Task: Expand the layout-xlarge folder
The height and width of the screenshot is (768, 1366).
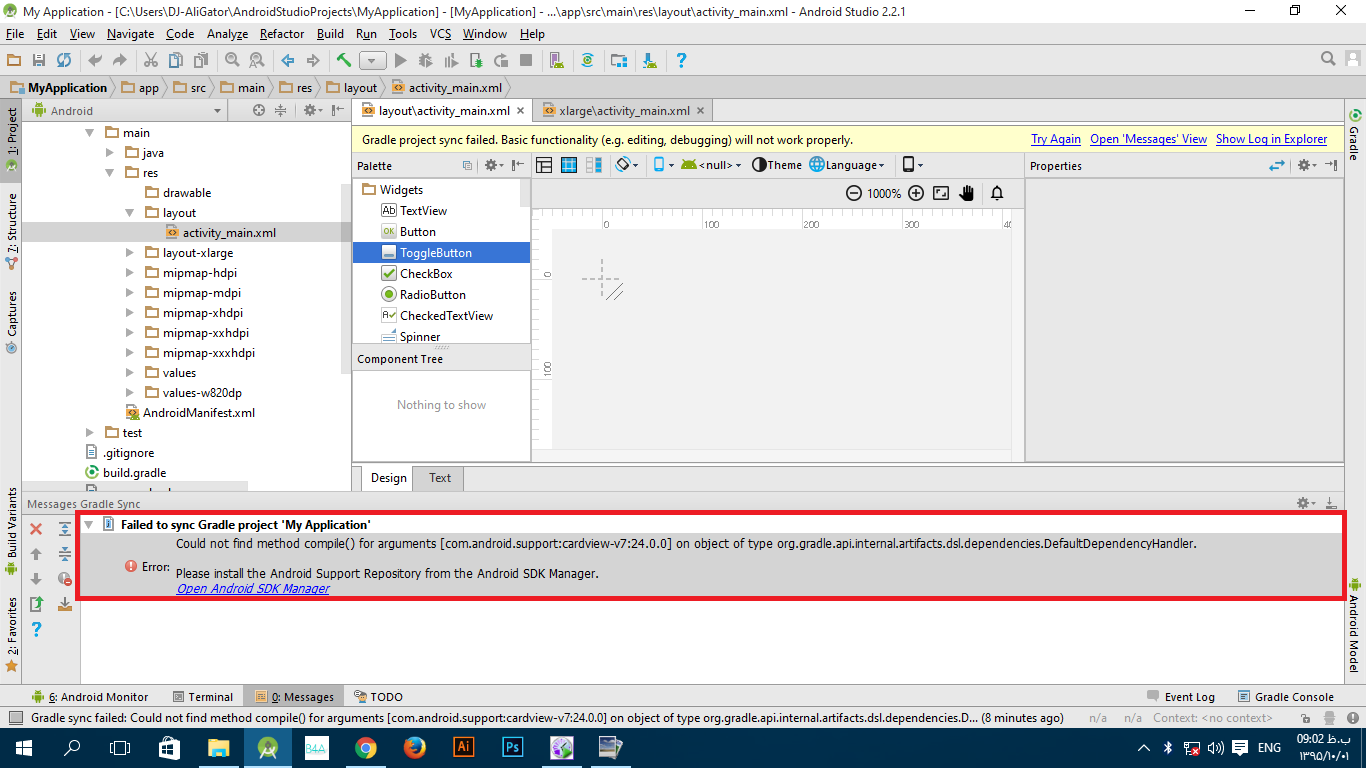Action: pyautogui.click(x=130, y=253)
